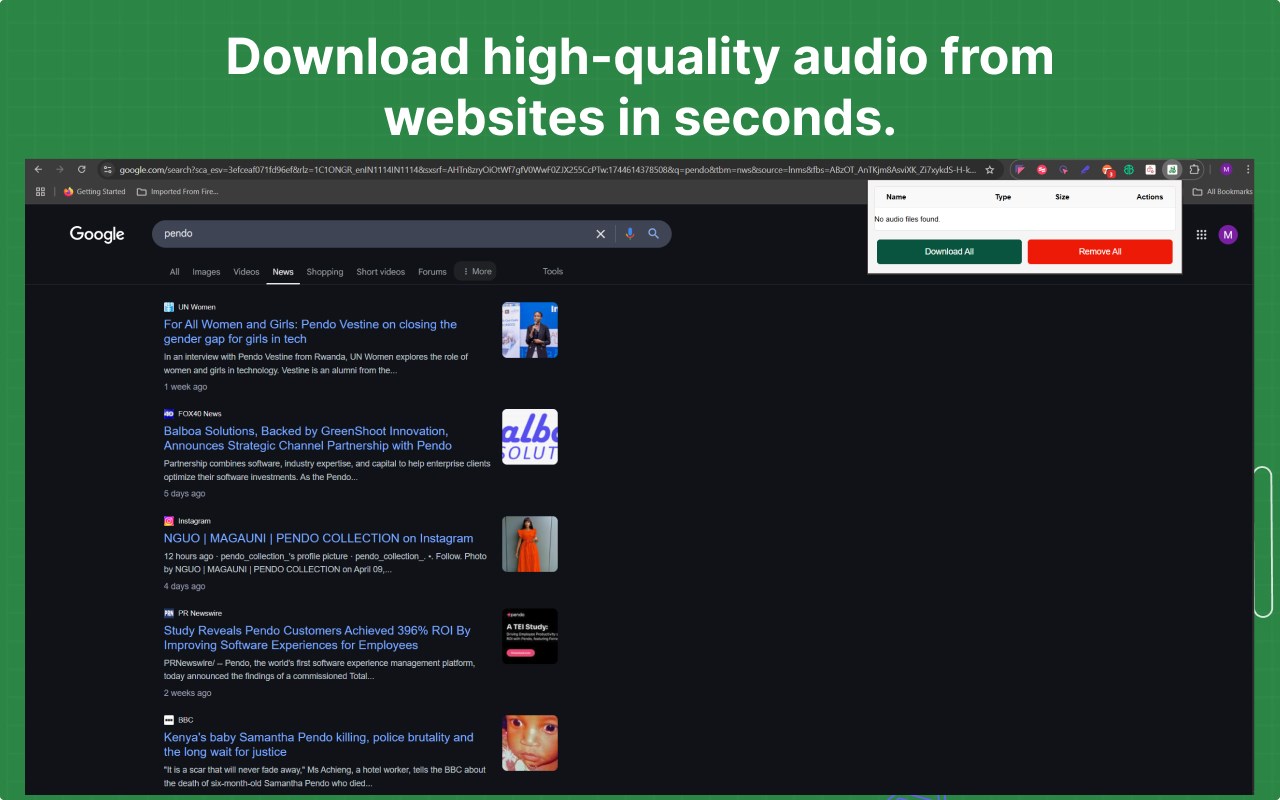Image resolution: width=1280 pixels, height=800 pixels.
Task: Click Download All button
Action: [x=949, y=252]
